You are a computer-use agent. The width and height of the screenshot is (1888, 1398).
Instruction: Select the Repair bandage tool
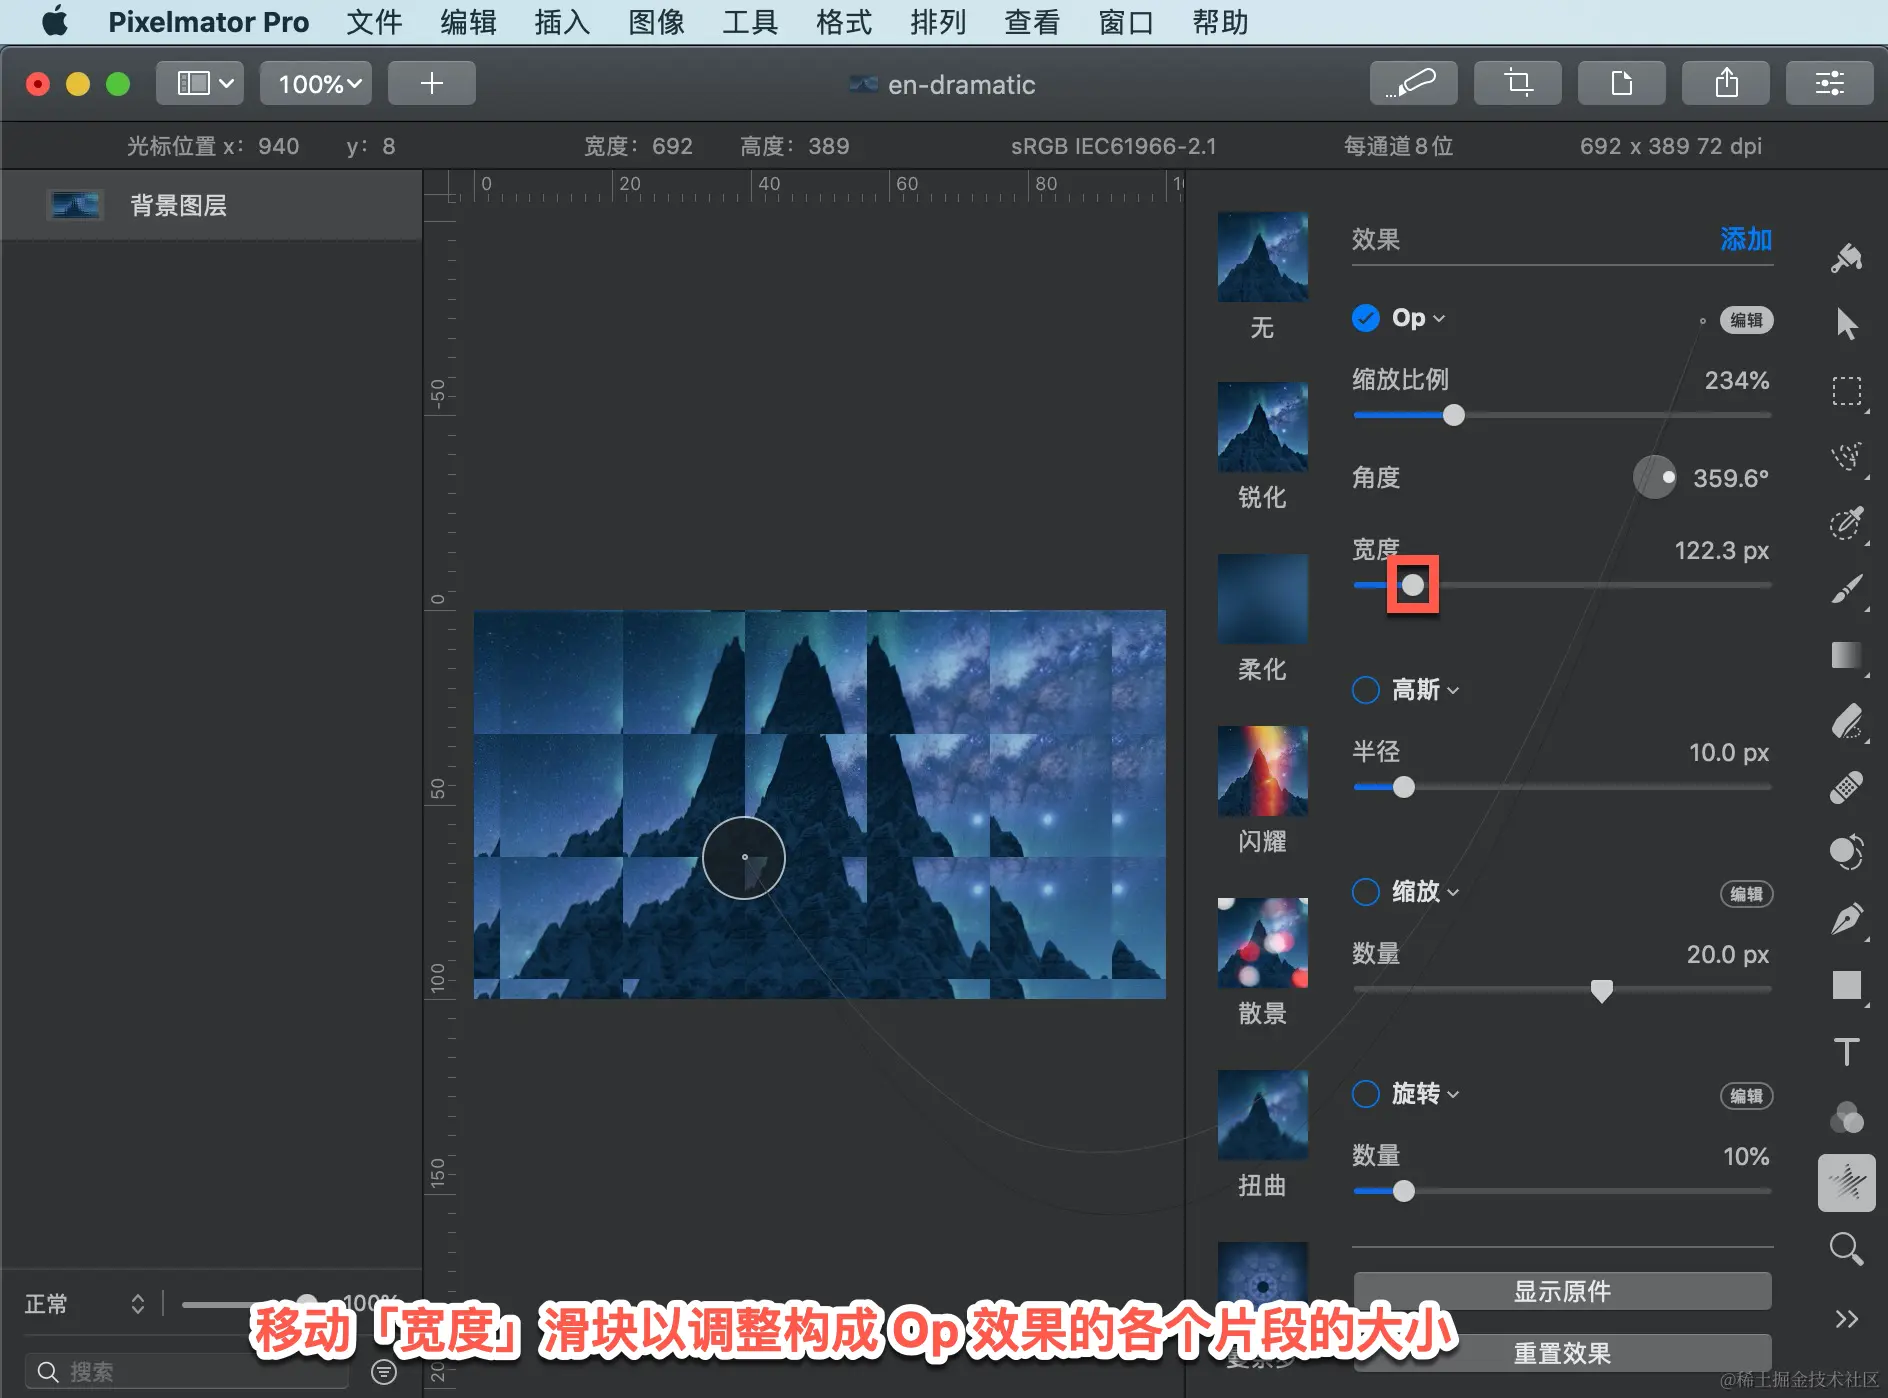pyautogui.click(x=1846, y=787)
